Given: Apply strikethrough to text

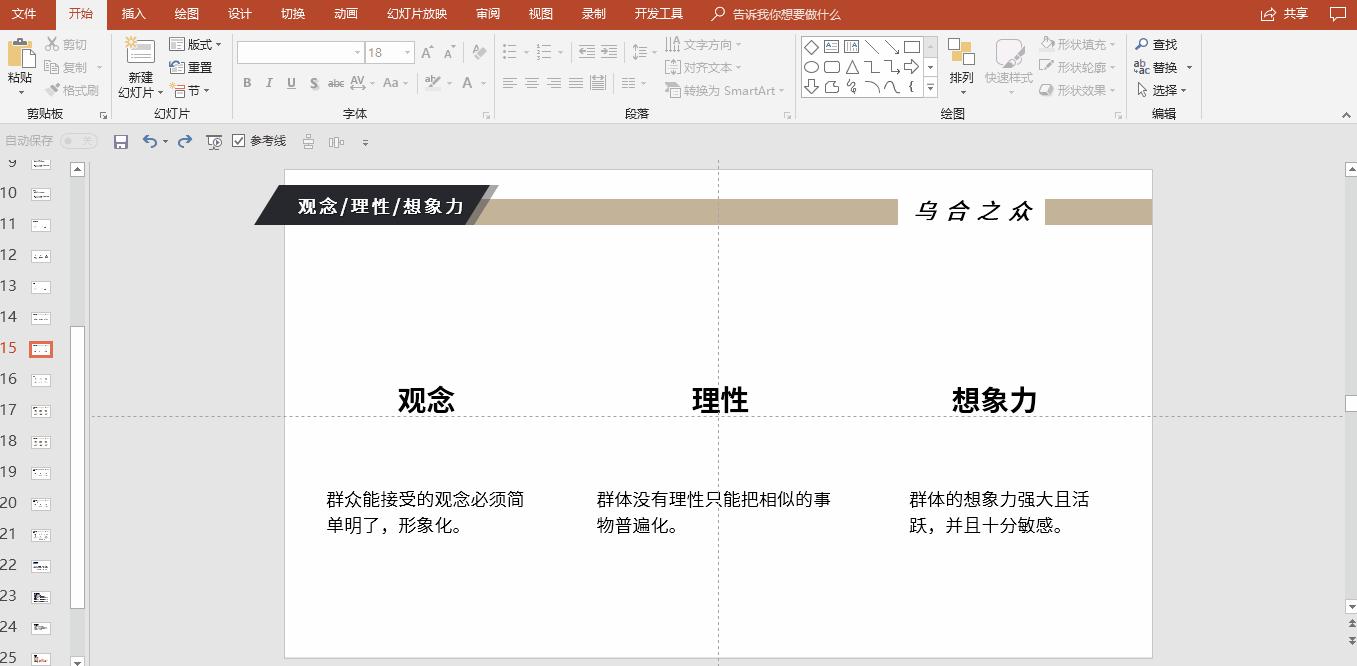Looking at the screenshot, I should [336, 84].
